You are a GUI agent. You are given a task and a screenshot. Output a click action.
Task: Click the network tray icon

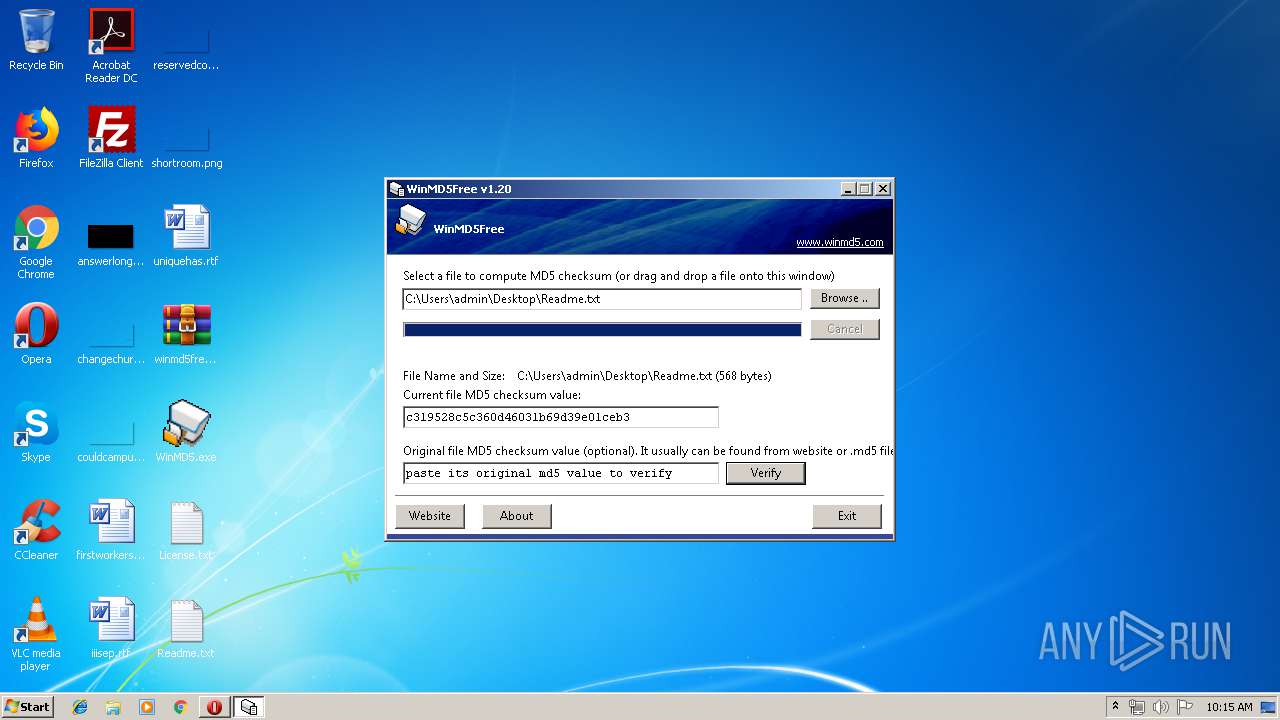pos(1137,707)
